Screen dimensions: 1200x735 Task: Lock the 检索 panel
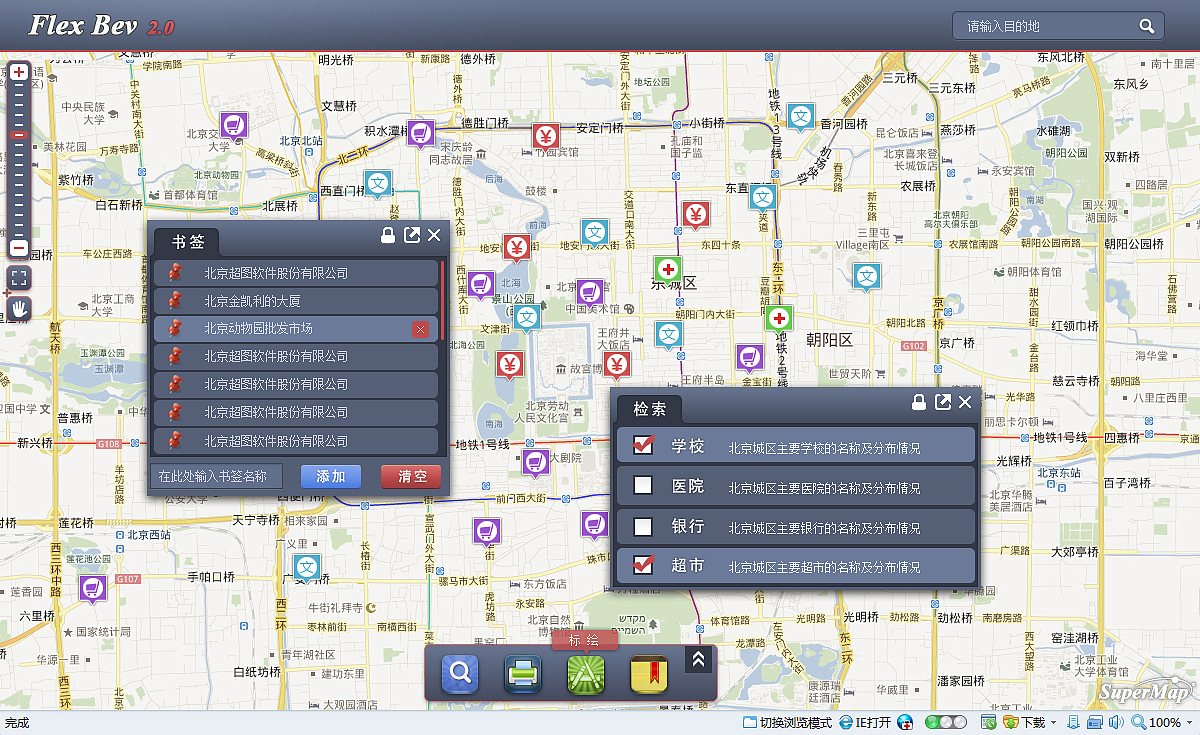pyautogui.click(x=919, y=402)
